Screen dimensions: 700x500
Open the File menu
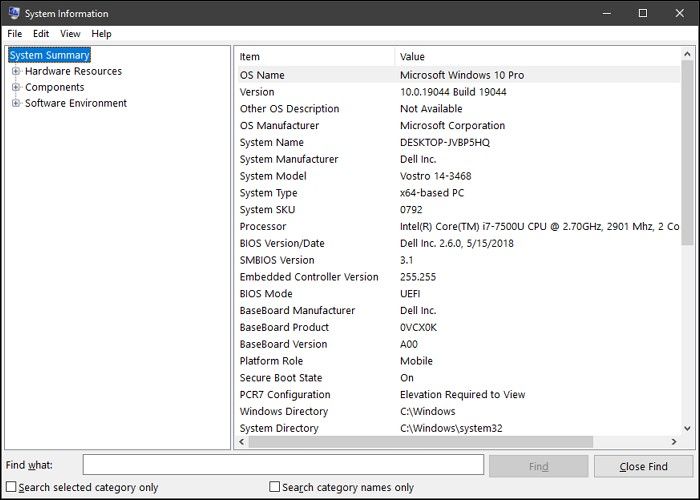tap(15, 33)
